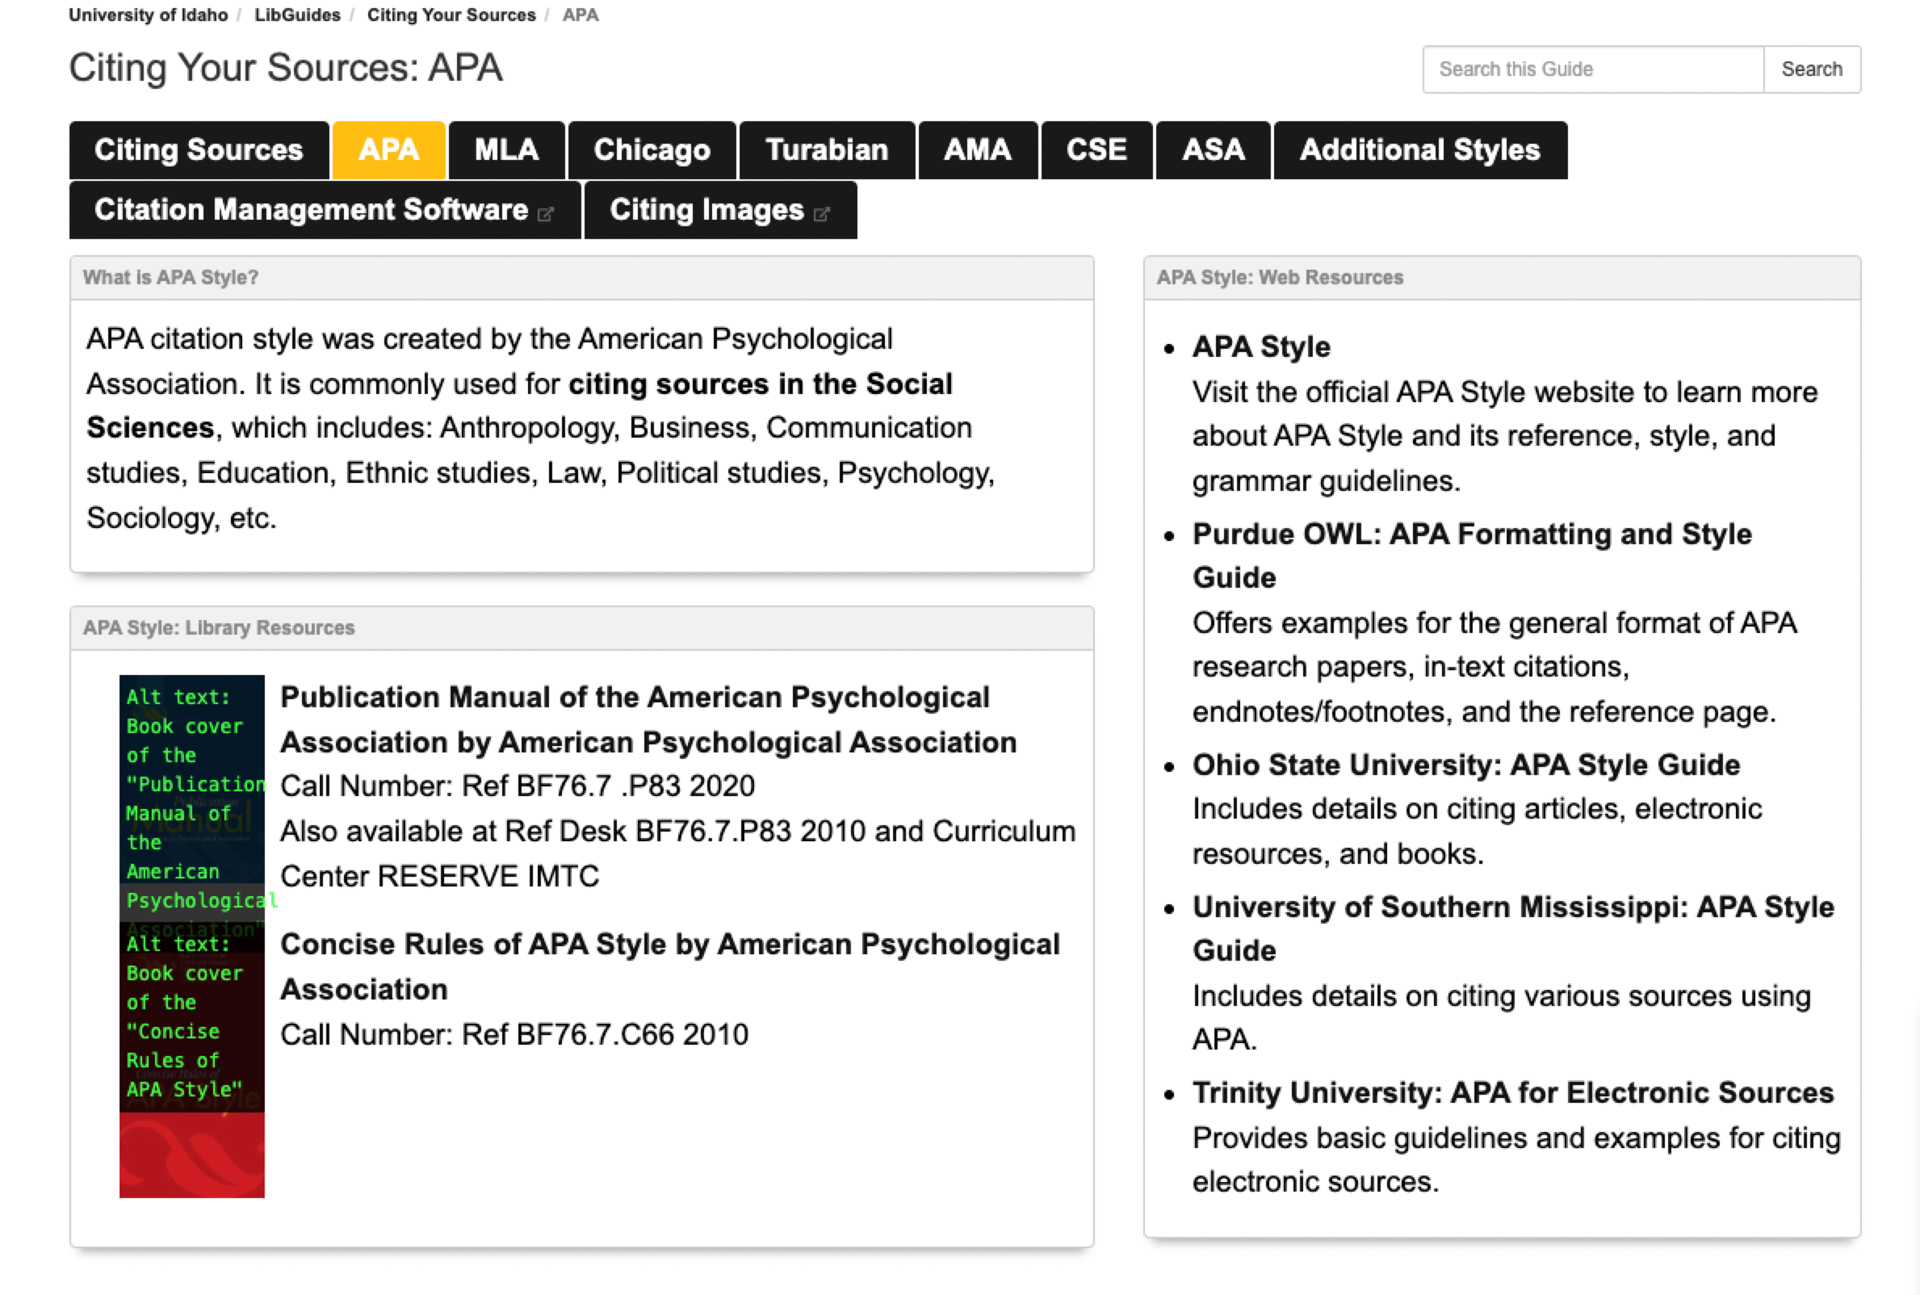Open the Additional Styles tab
Image resolution: width=1920 pixels, height=1295 pixels.
[x=1419, y=150]
